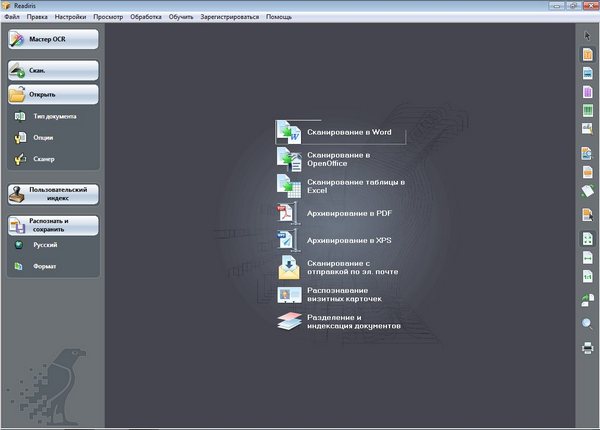This screenshot has height=430, width=600.
Task: Click the Word scanning document icon
Action: (x=288, y=133)
